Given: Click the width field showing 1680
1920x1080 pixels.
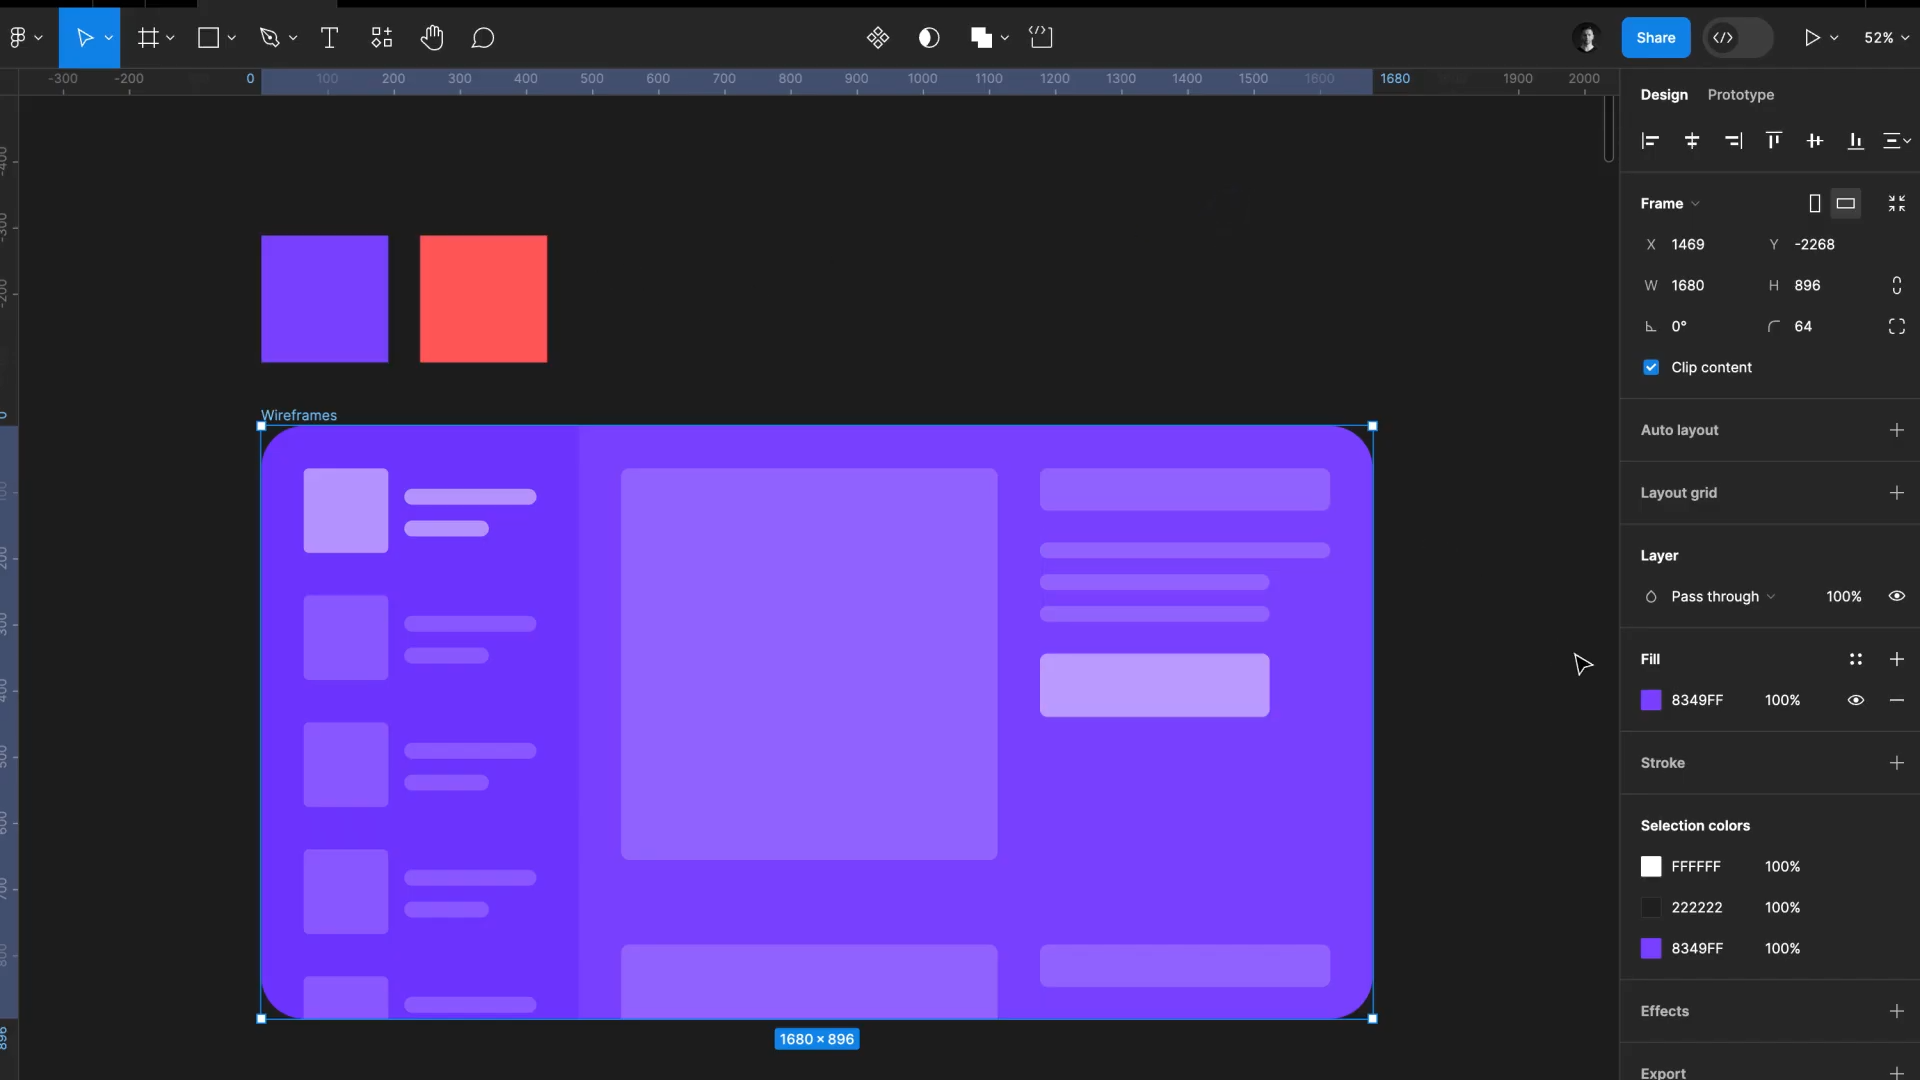Looking at the screenshot, I should [1688, 285].
